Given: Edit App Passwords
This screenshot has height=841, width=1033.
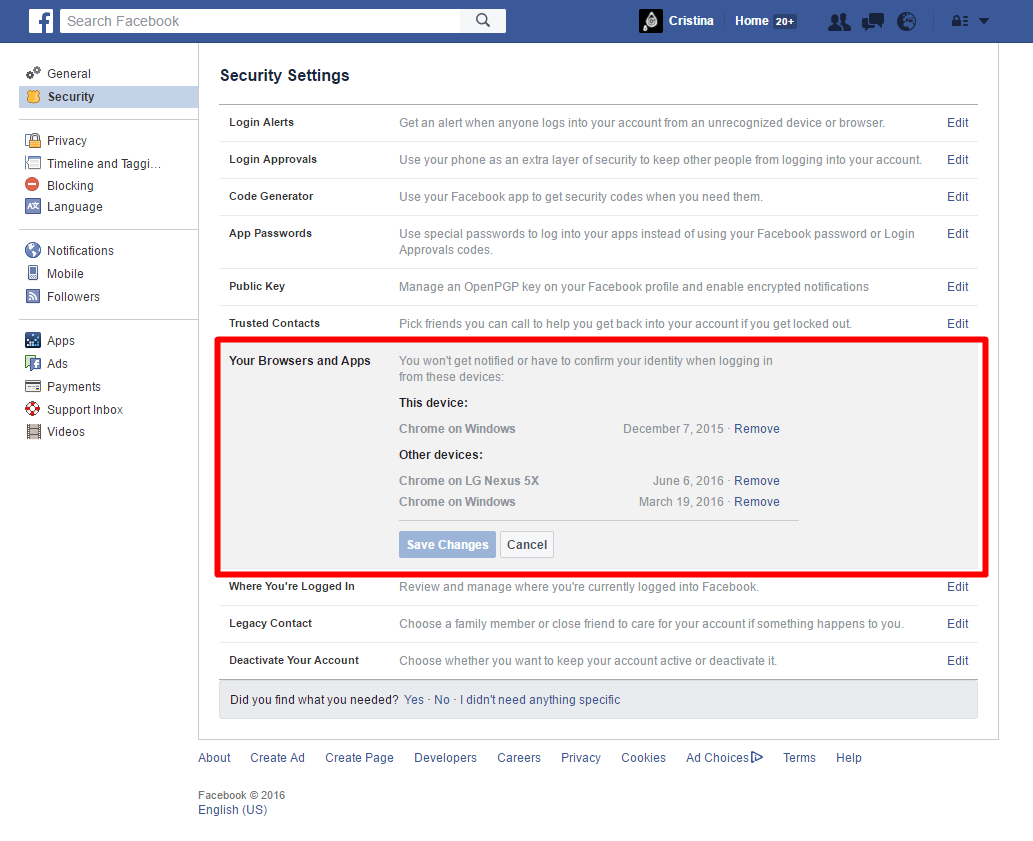Looking at the screenshot, I should (x=957, y=233).
